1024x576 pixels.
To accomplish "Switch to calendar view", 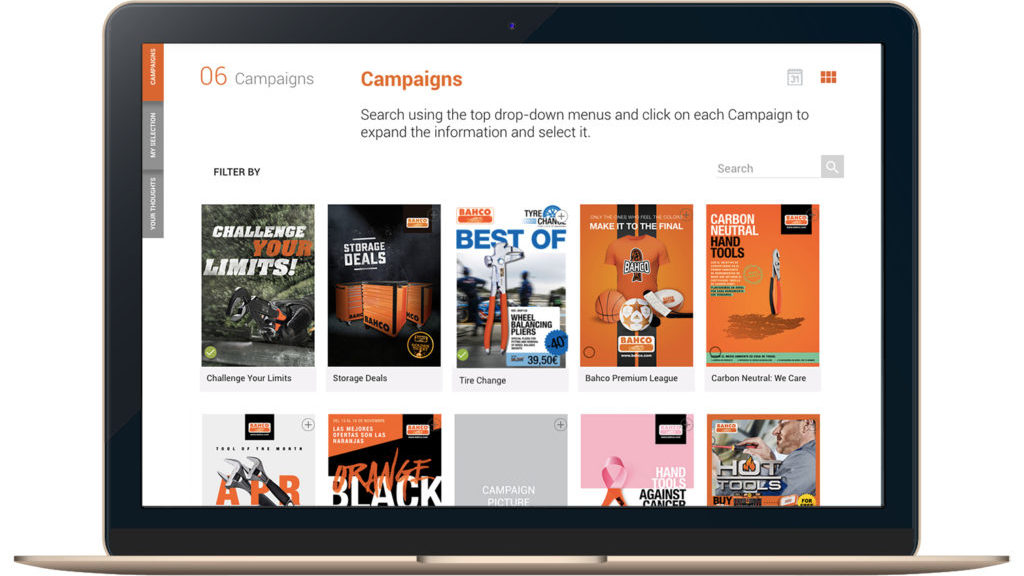I will [795, 78].
